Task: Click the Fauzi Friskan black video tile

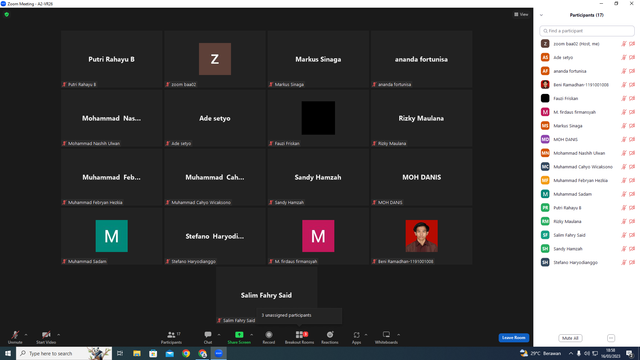Action: click(x=318, y=118)
